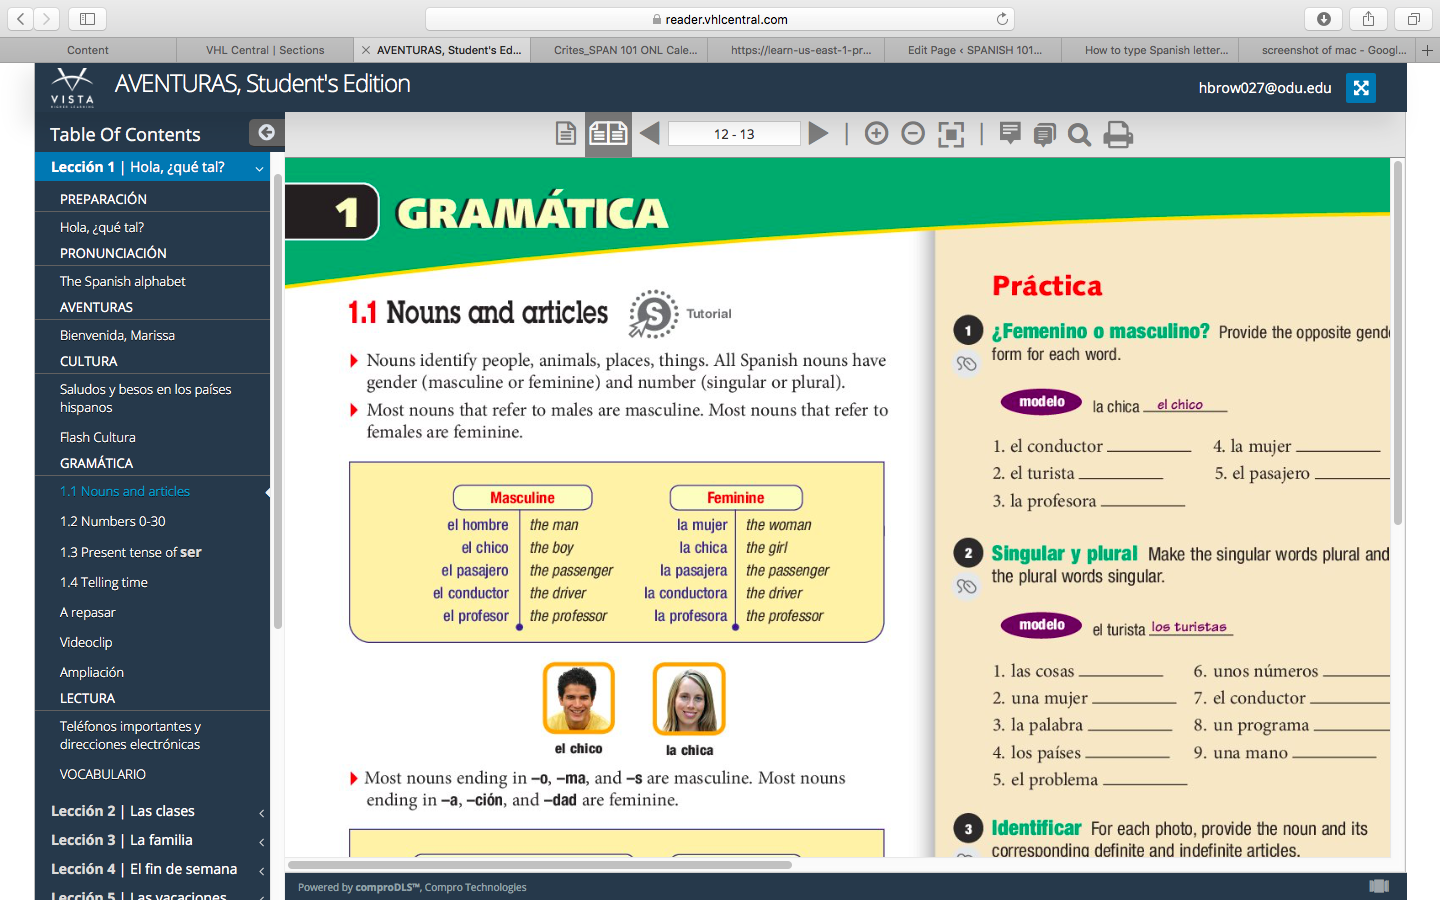The height and width of the screenshot is (900, 1440).
Task: Click the Vista Higher Learning logo
Action: [72, 87]
